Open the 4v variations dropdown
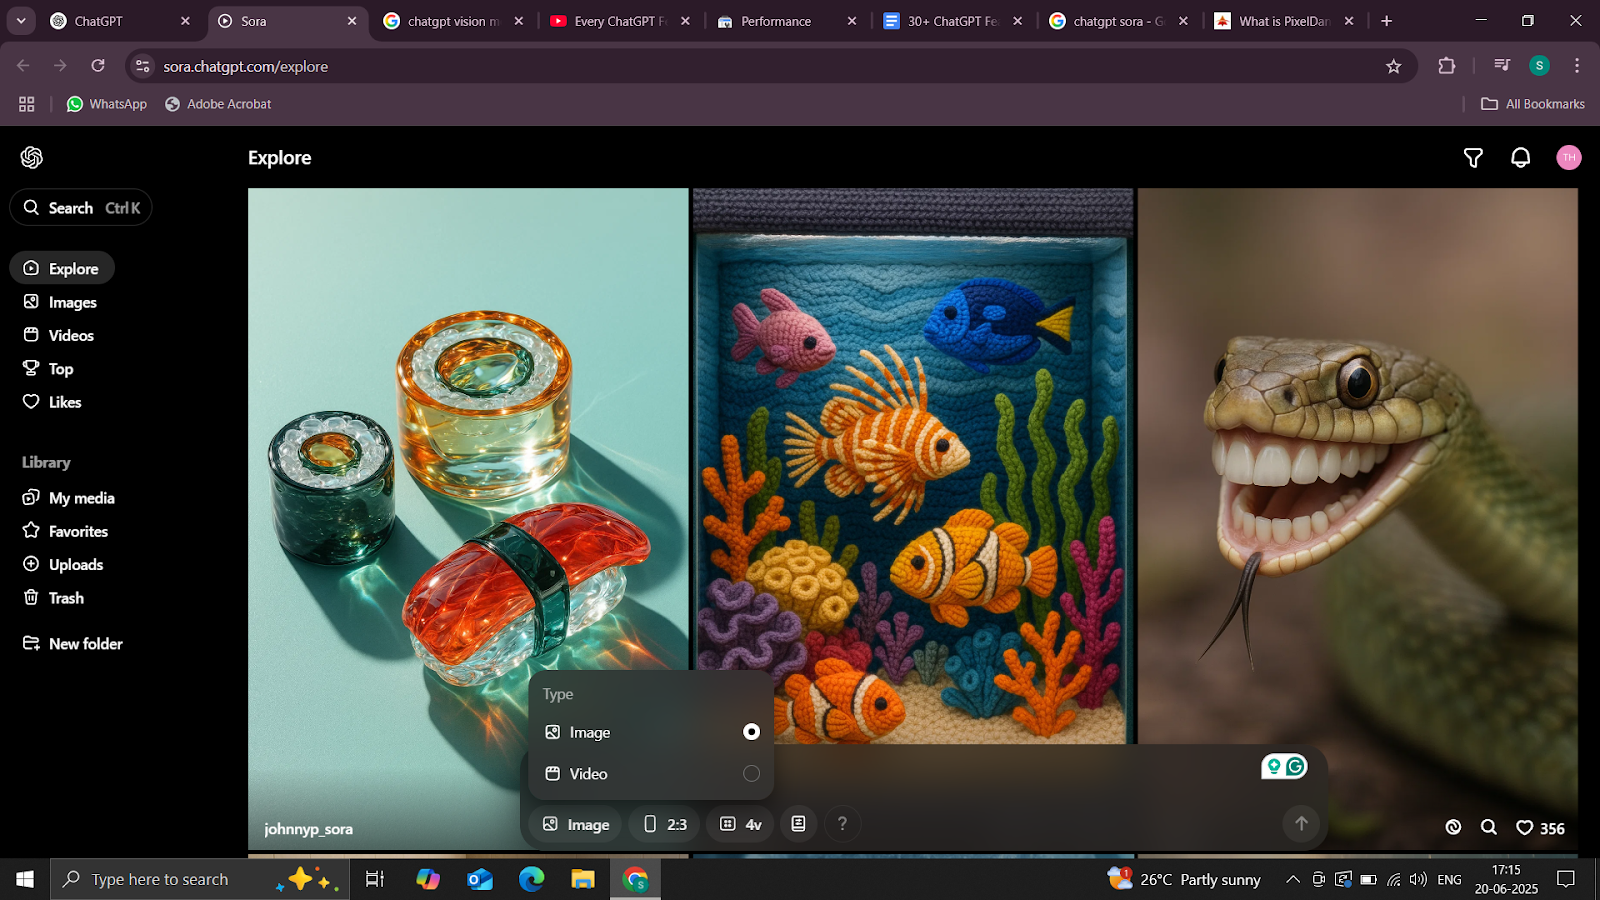The height and width of the screenshot is (900, 1600). pos(741,824)
